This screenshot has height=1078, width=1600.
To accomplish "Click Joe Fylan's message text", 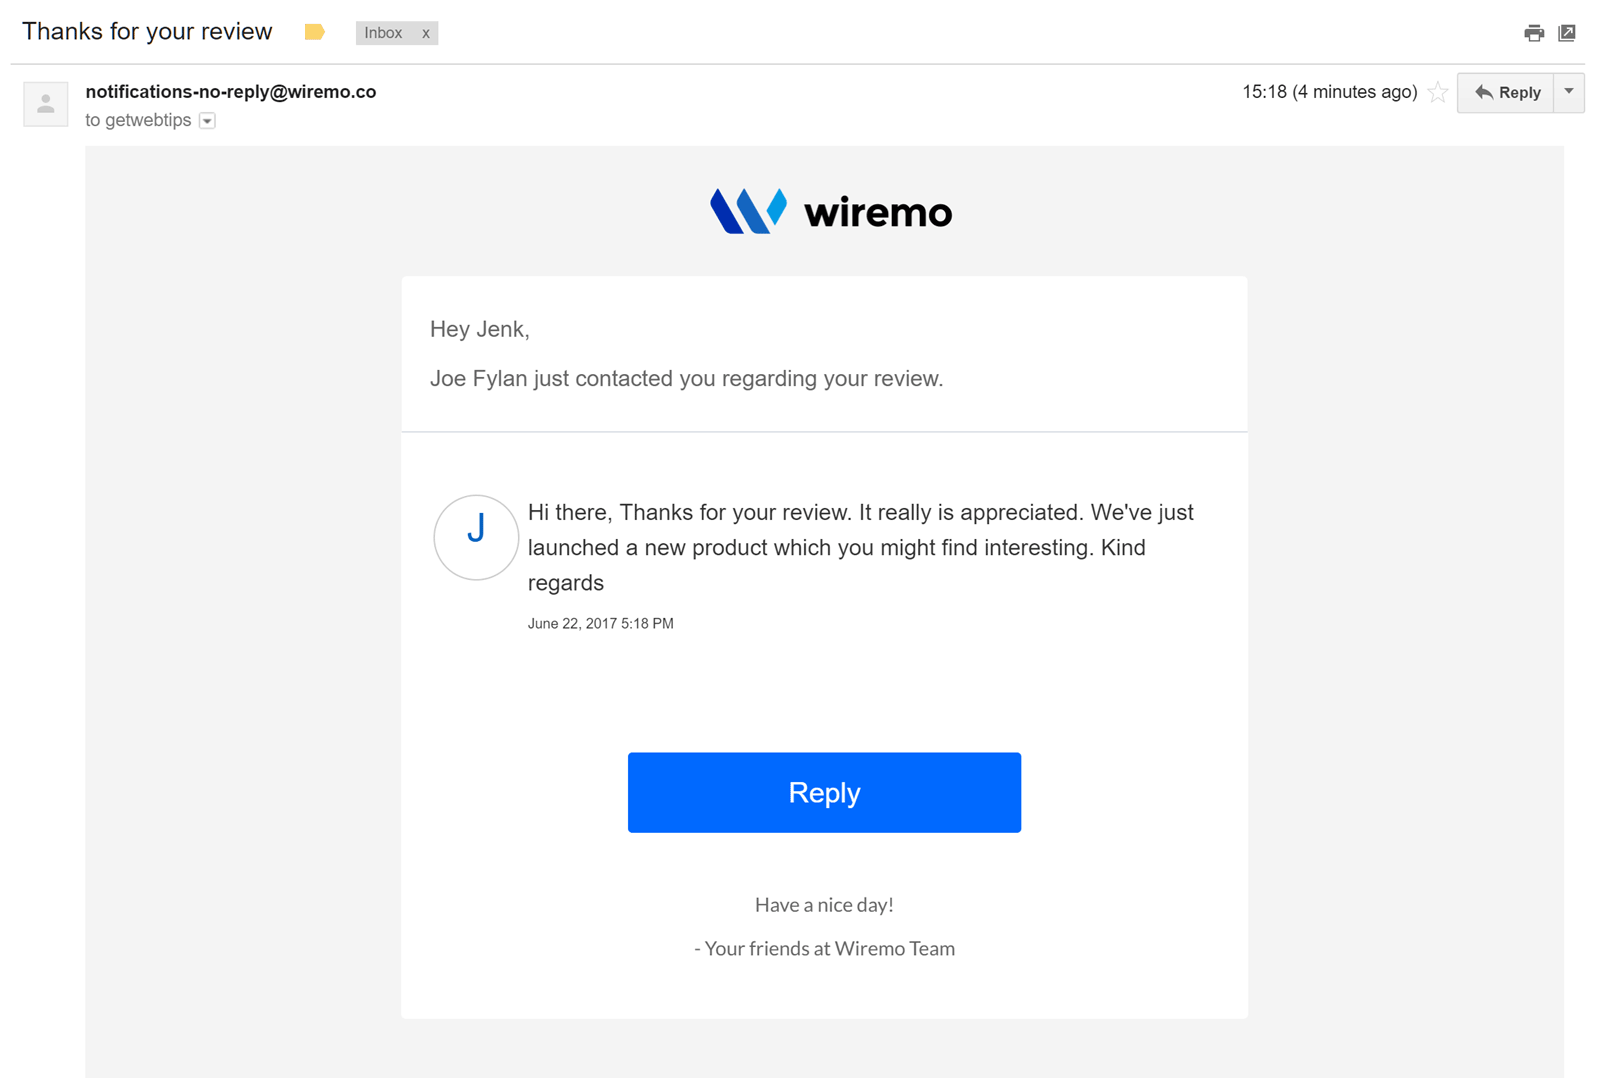I will click(x=860, y=547).
